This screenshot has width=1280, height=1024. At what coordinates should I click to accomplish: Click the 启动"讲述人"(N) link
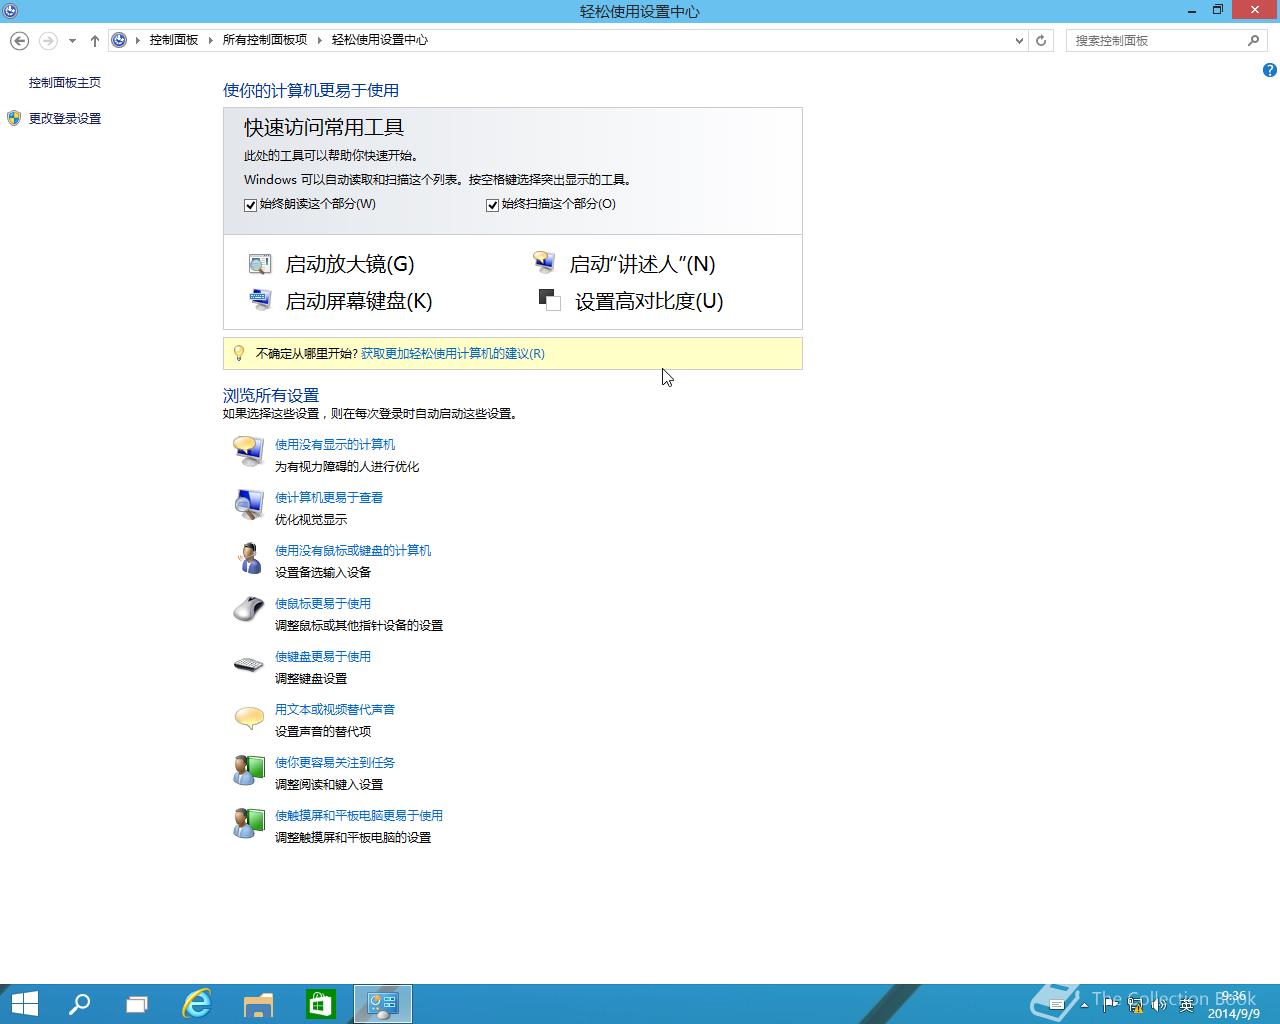click(x=643, y=264)
